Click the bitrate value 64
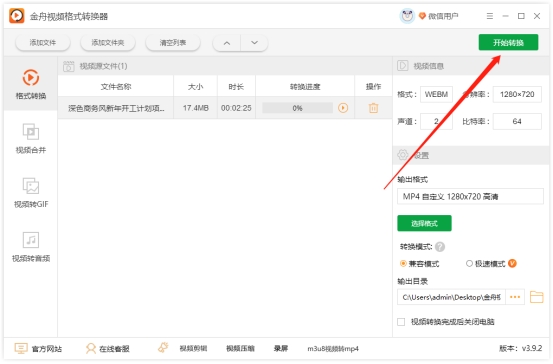Viewport: 553px width, 364px height. pyautogui.click(x=517, y=121)
